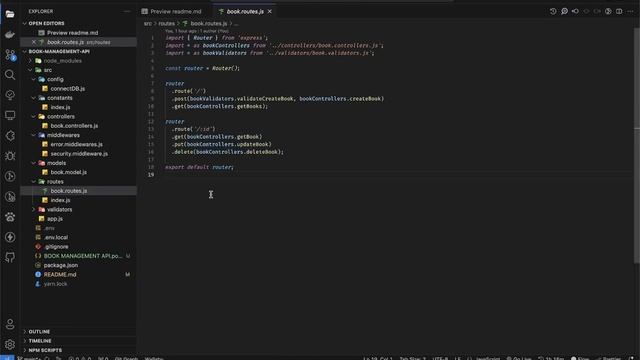Screen dimensions: 640x360
Task: Click the src breadcrumb segment
Action: point(147,24)
